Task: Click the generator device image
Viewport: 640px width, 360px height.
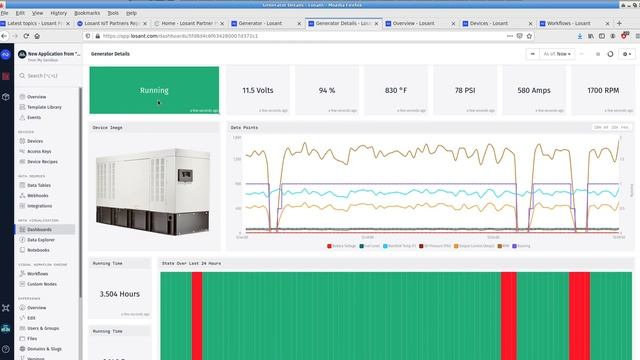Action: [153, 192]
